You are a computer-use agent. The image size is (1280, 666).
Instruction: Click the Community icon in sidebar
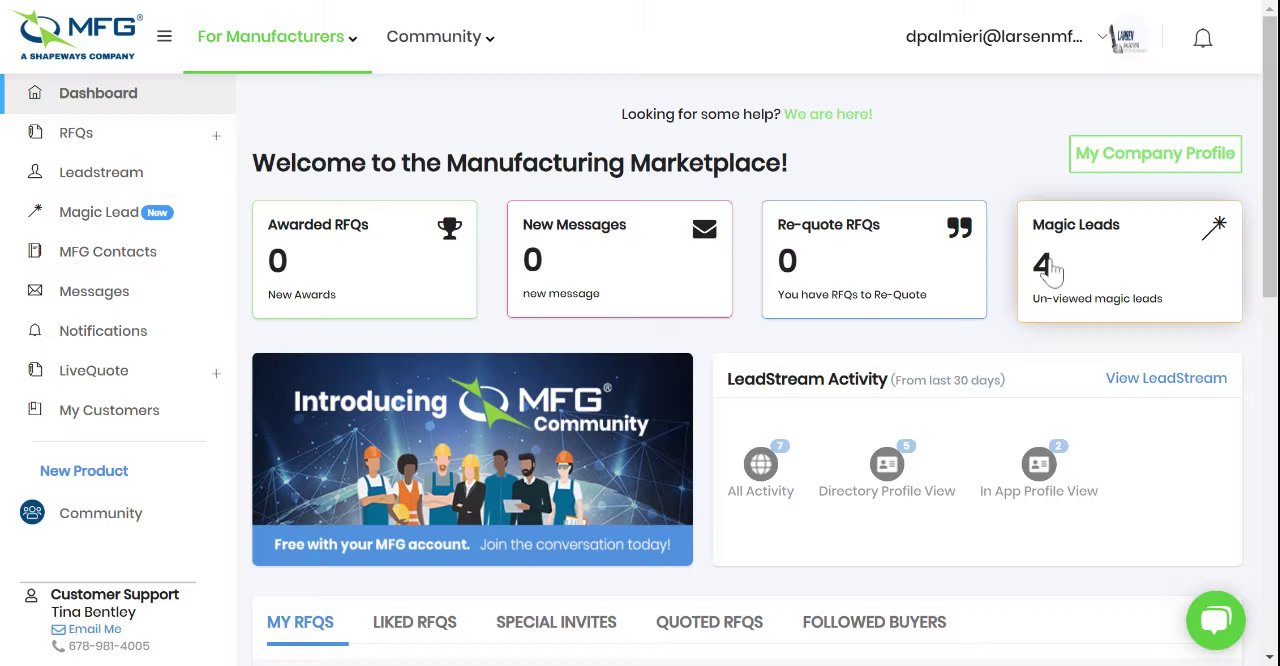click(32, 513)
